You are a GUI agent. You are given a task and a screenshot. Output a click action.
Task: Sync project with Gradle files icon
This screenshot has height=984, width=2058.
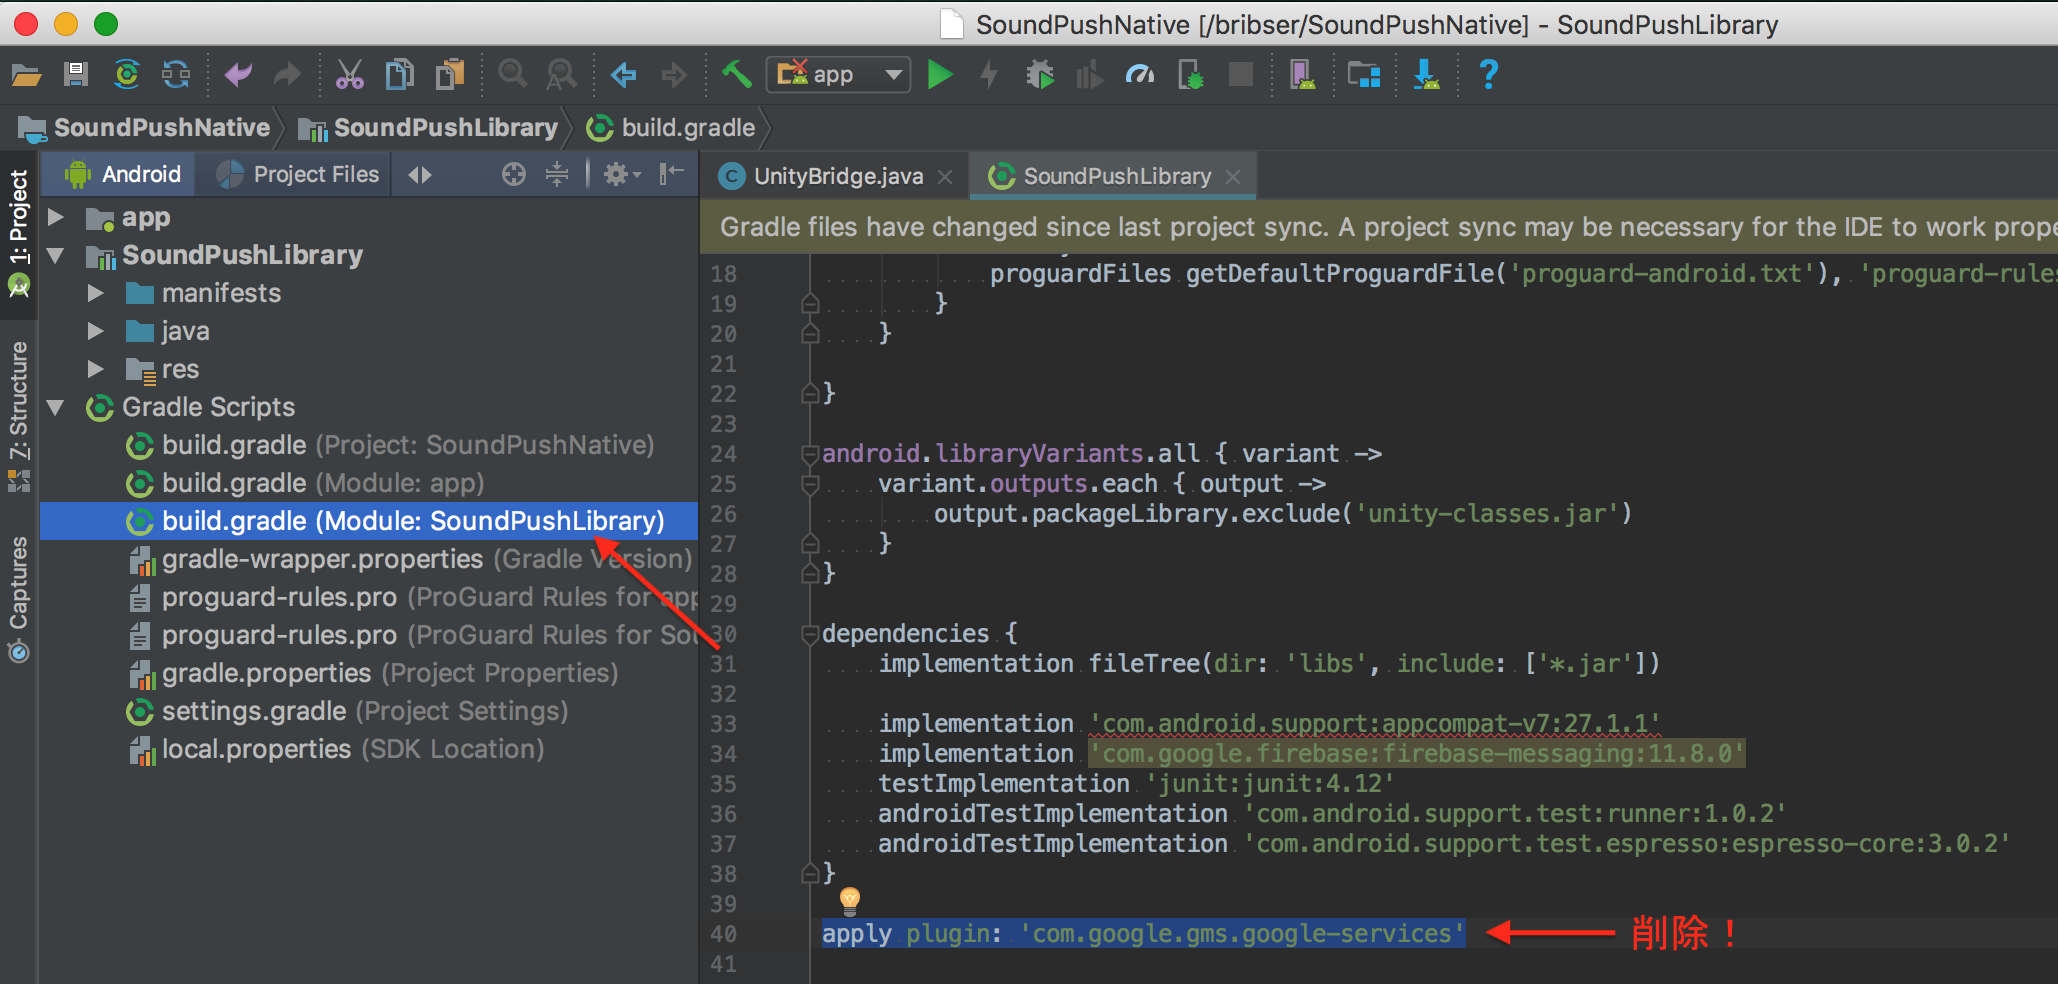(x=127, y=75)
